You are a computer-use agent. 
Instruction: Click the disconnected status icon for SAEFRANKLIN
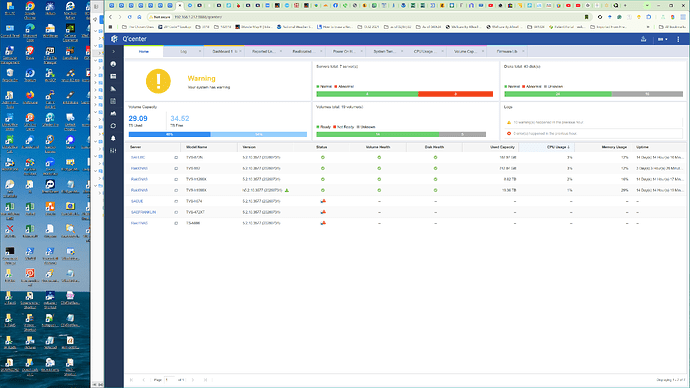pyautogui.click(x=323, y=212)
